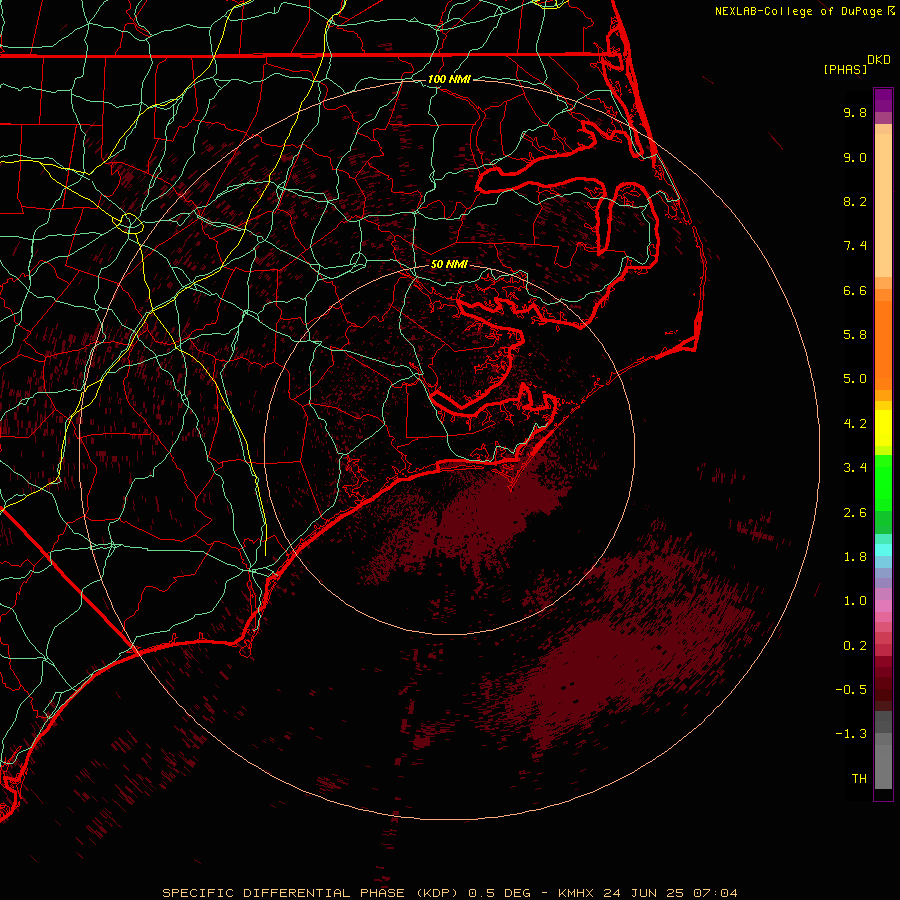The height and width of the screenshot is (900, 900).
Task: Select the 1.8 scale value
Action: click(x=855, y=557)
